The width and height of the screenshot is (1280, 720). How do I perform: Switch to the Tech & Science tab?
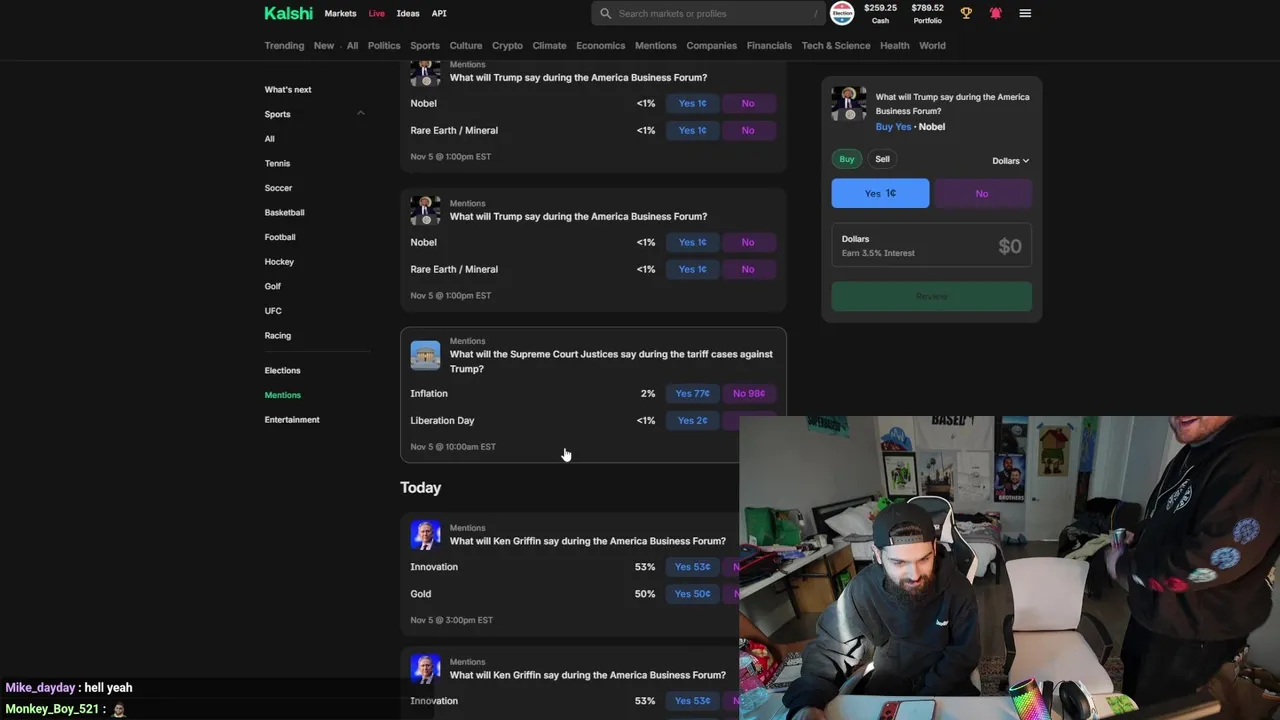tap(836, 45)
